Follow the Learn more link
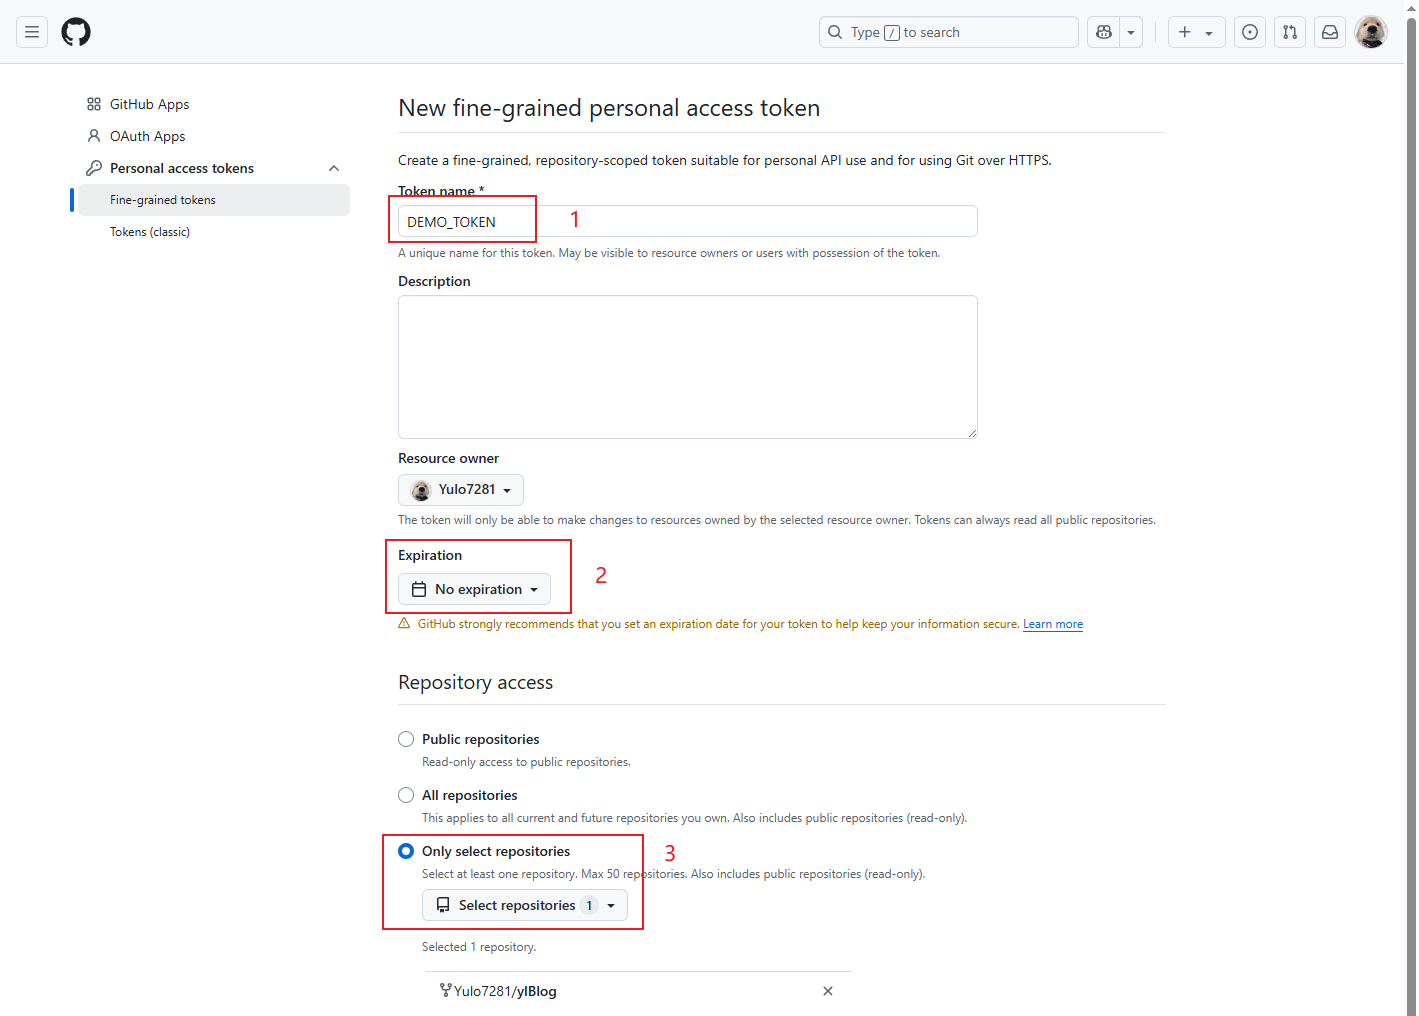Image resolution: width=1419 pixels, height=1016 pixels. click(1053, 624)
